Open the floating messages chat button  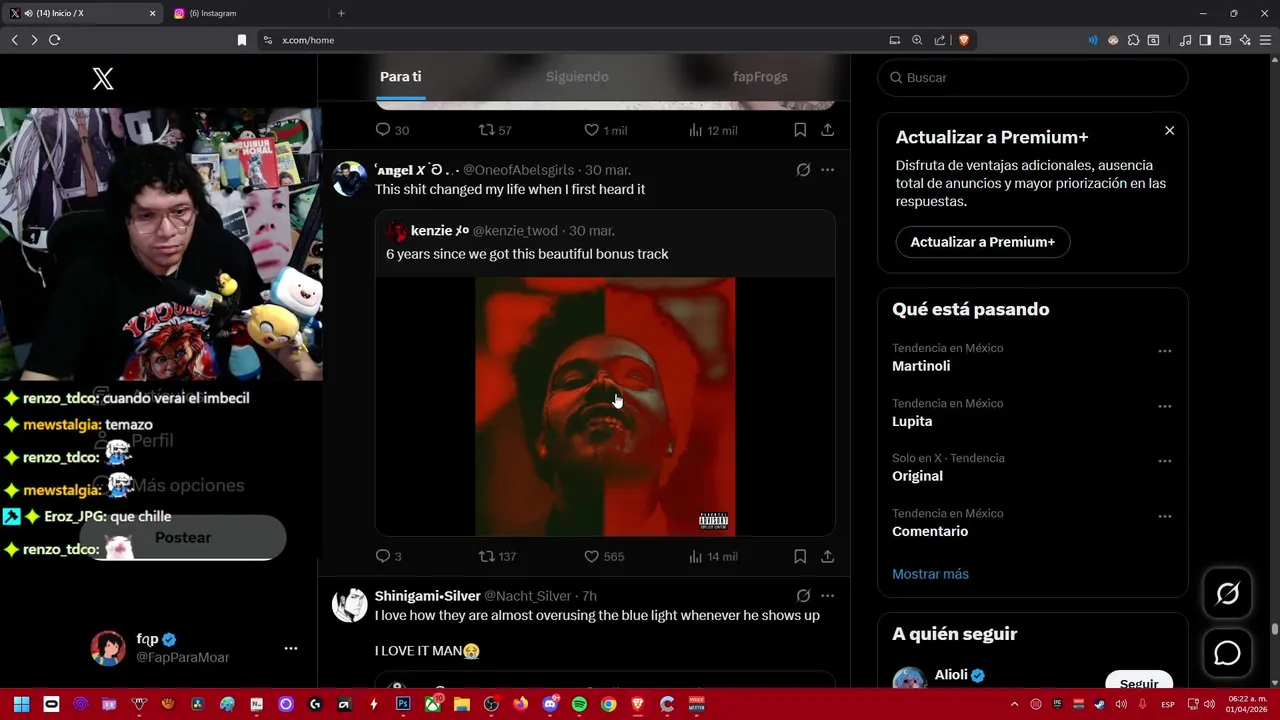[1227, 653]
